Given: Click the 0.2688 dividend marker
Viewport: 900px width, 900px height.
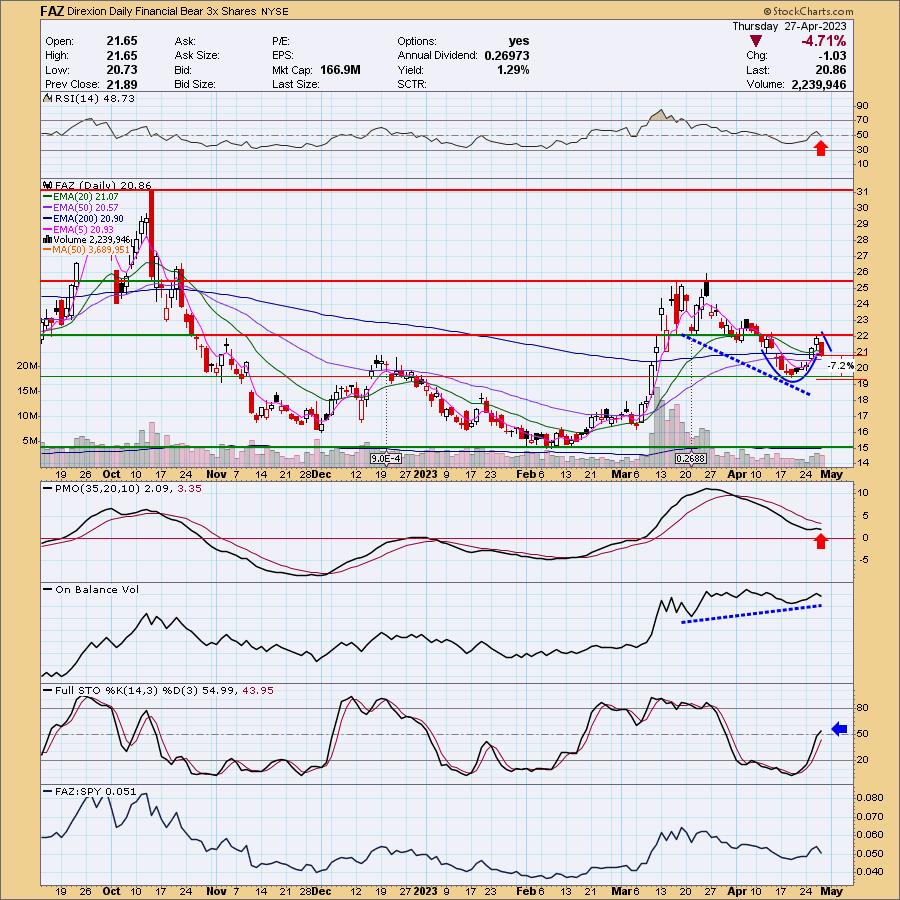Looking at the screenshot, I should click(690, 459).
